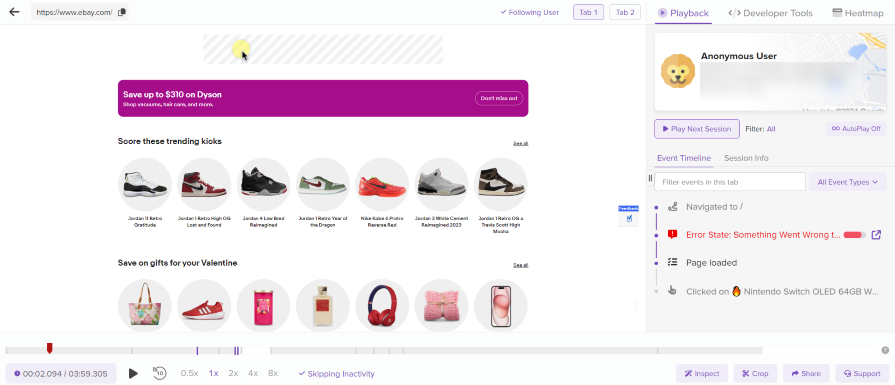Screen dimensions: 895x385
Task: Open All Event Types dropdown
Action: coord(847,182)
